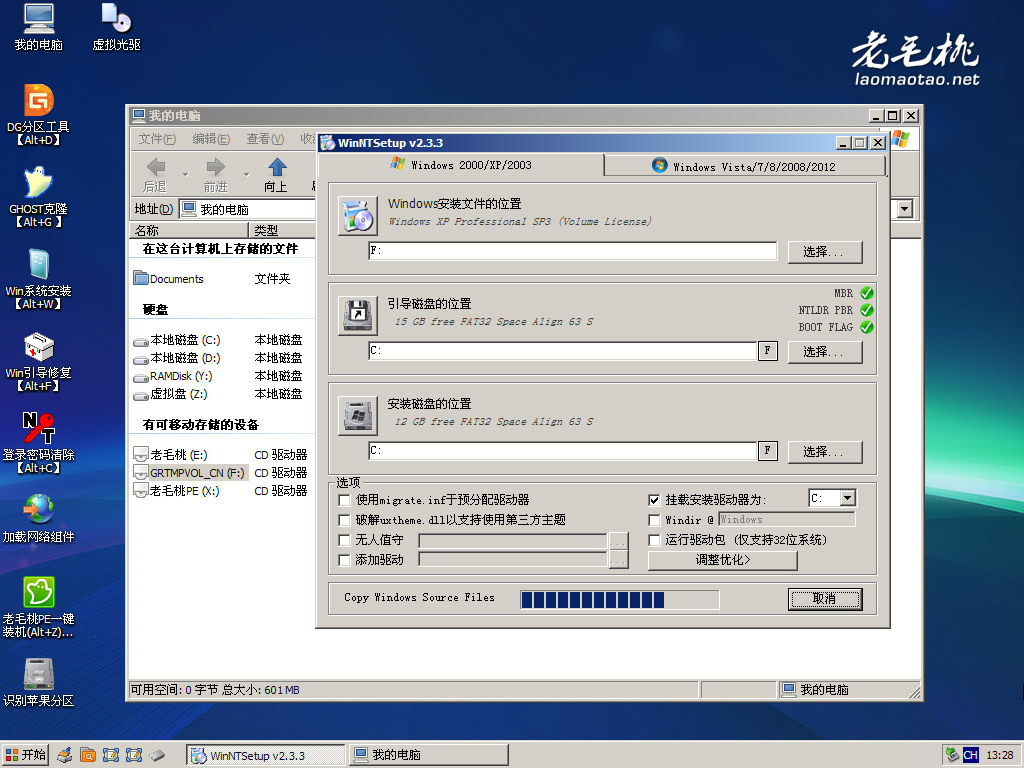The height and width of the screenshot is (768, 1024).
Task: Click the install drive disk icon
Action: (358, 416)
